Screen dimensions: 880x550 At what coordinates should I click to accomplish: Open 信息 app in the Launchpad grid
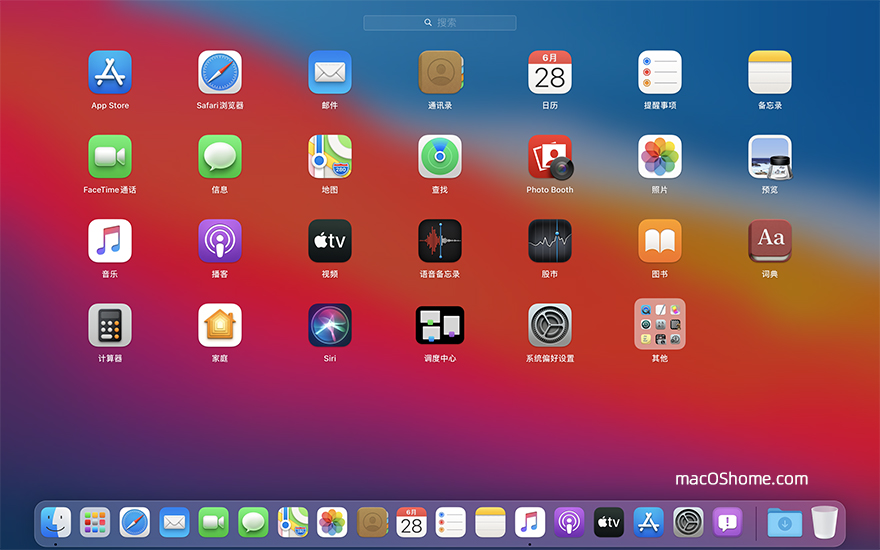click(x=220, y=157)
